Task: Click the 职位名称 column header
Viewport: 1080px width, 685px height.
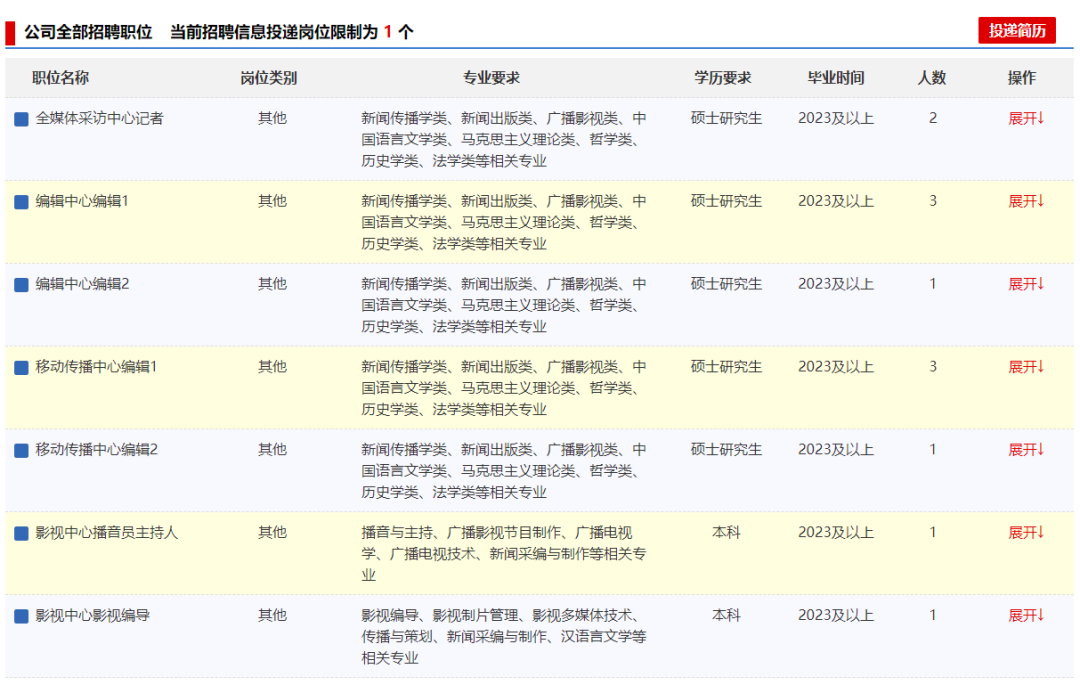Action: pyautogui.click(x=60, y=78)
